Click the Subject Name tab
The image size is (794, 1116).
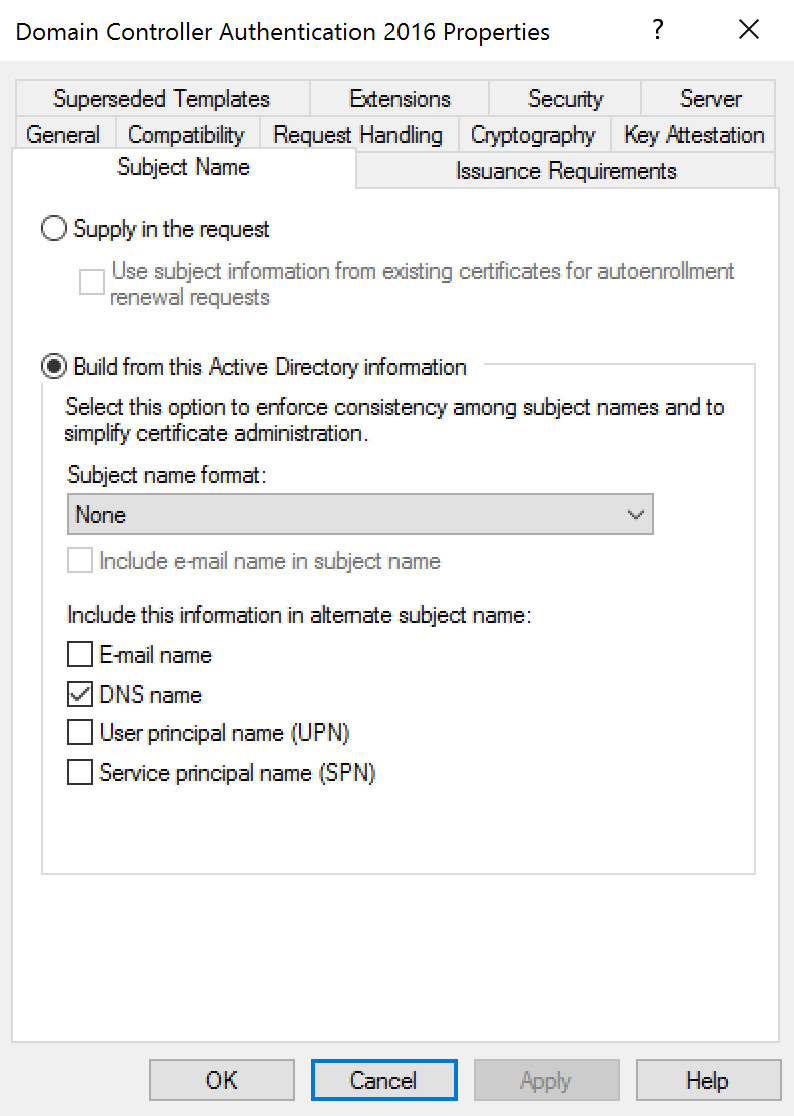point(184,167)
